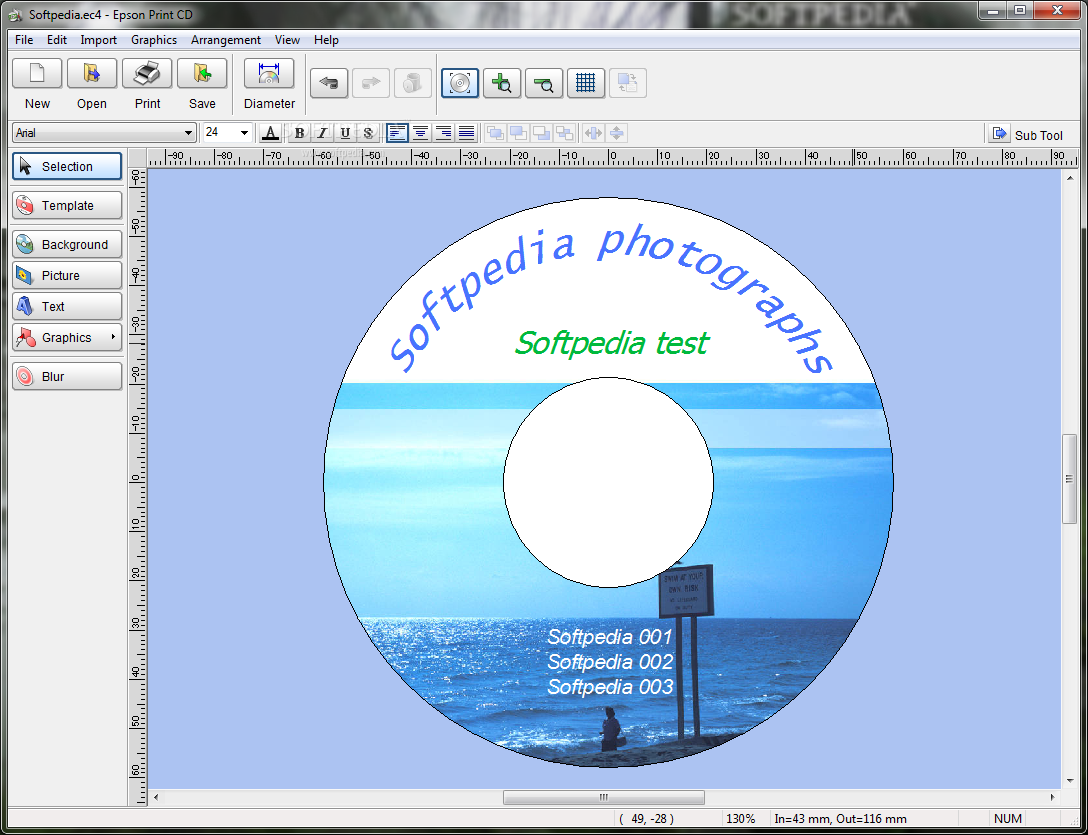Click the horizontal scrollbar right arrow
The width and height of the screenshot is (1088, 835).
pyautogui.click(x=1053, y=797)
